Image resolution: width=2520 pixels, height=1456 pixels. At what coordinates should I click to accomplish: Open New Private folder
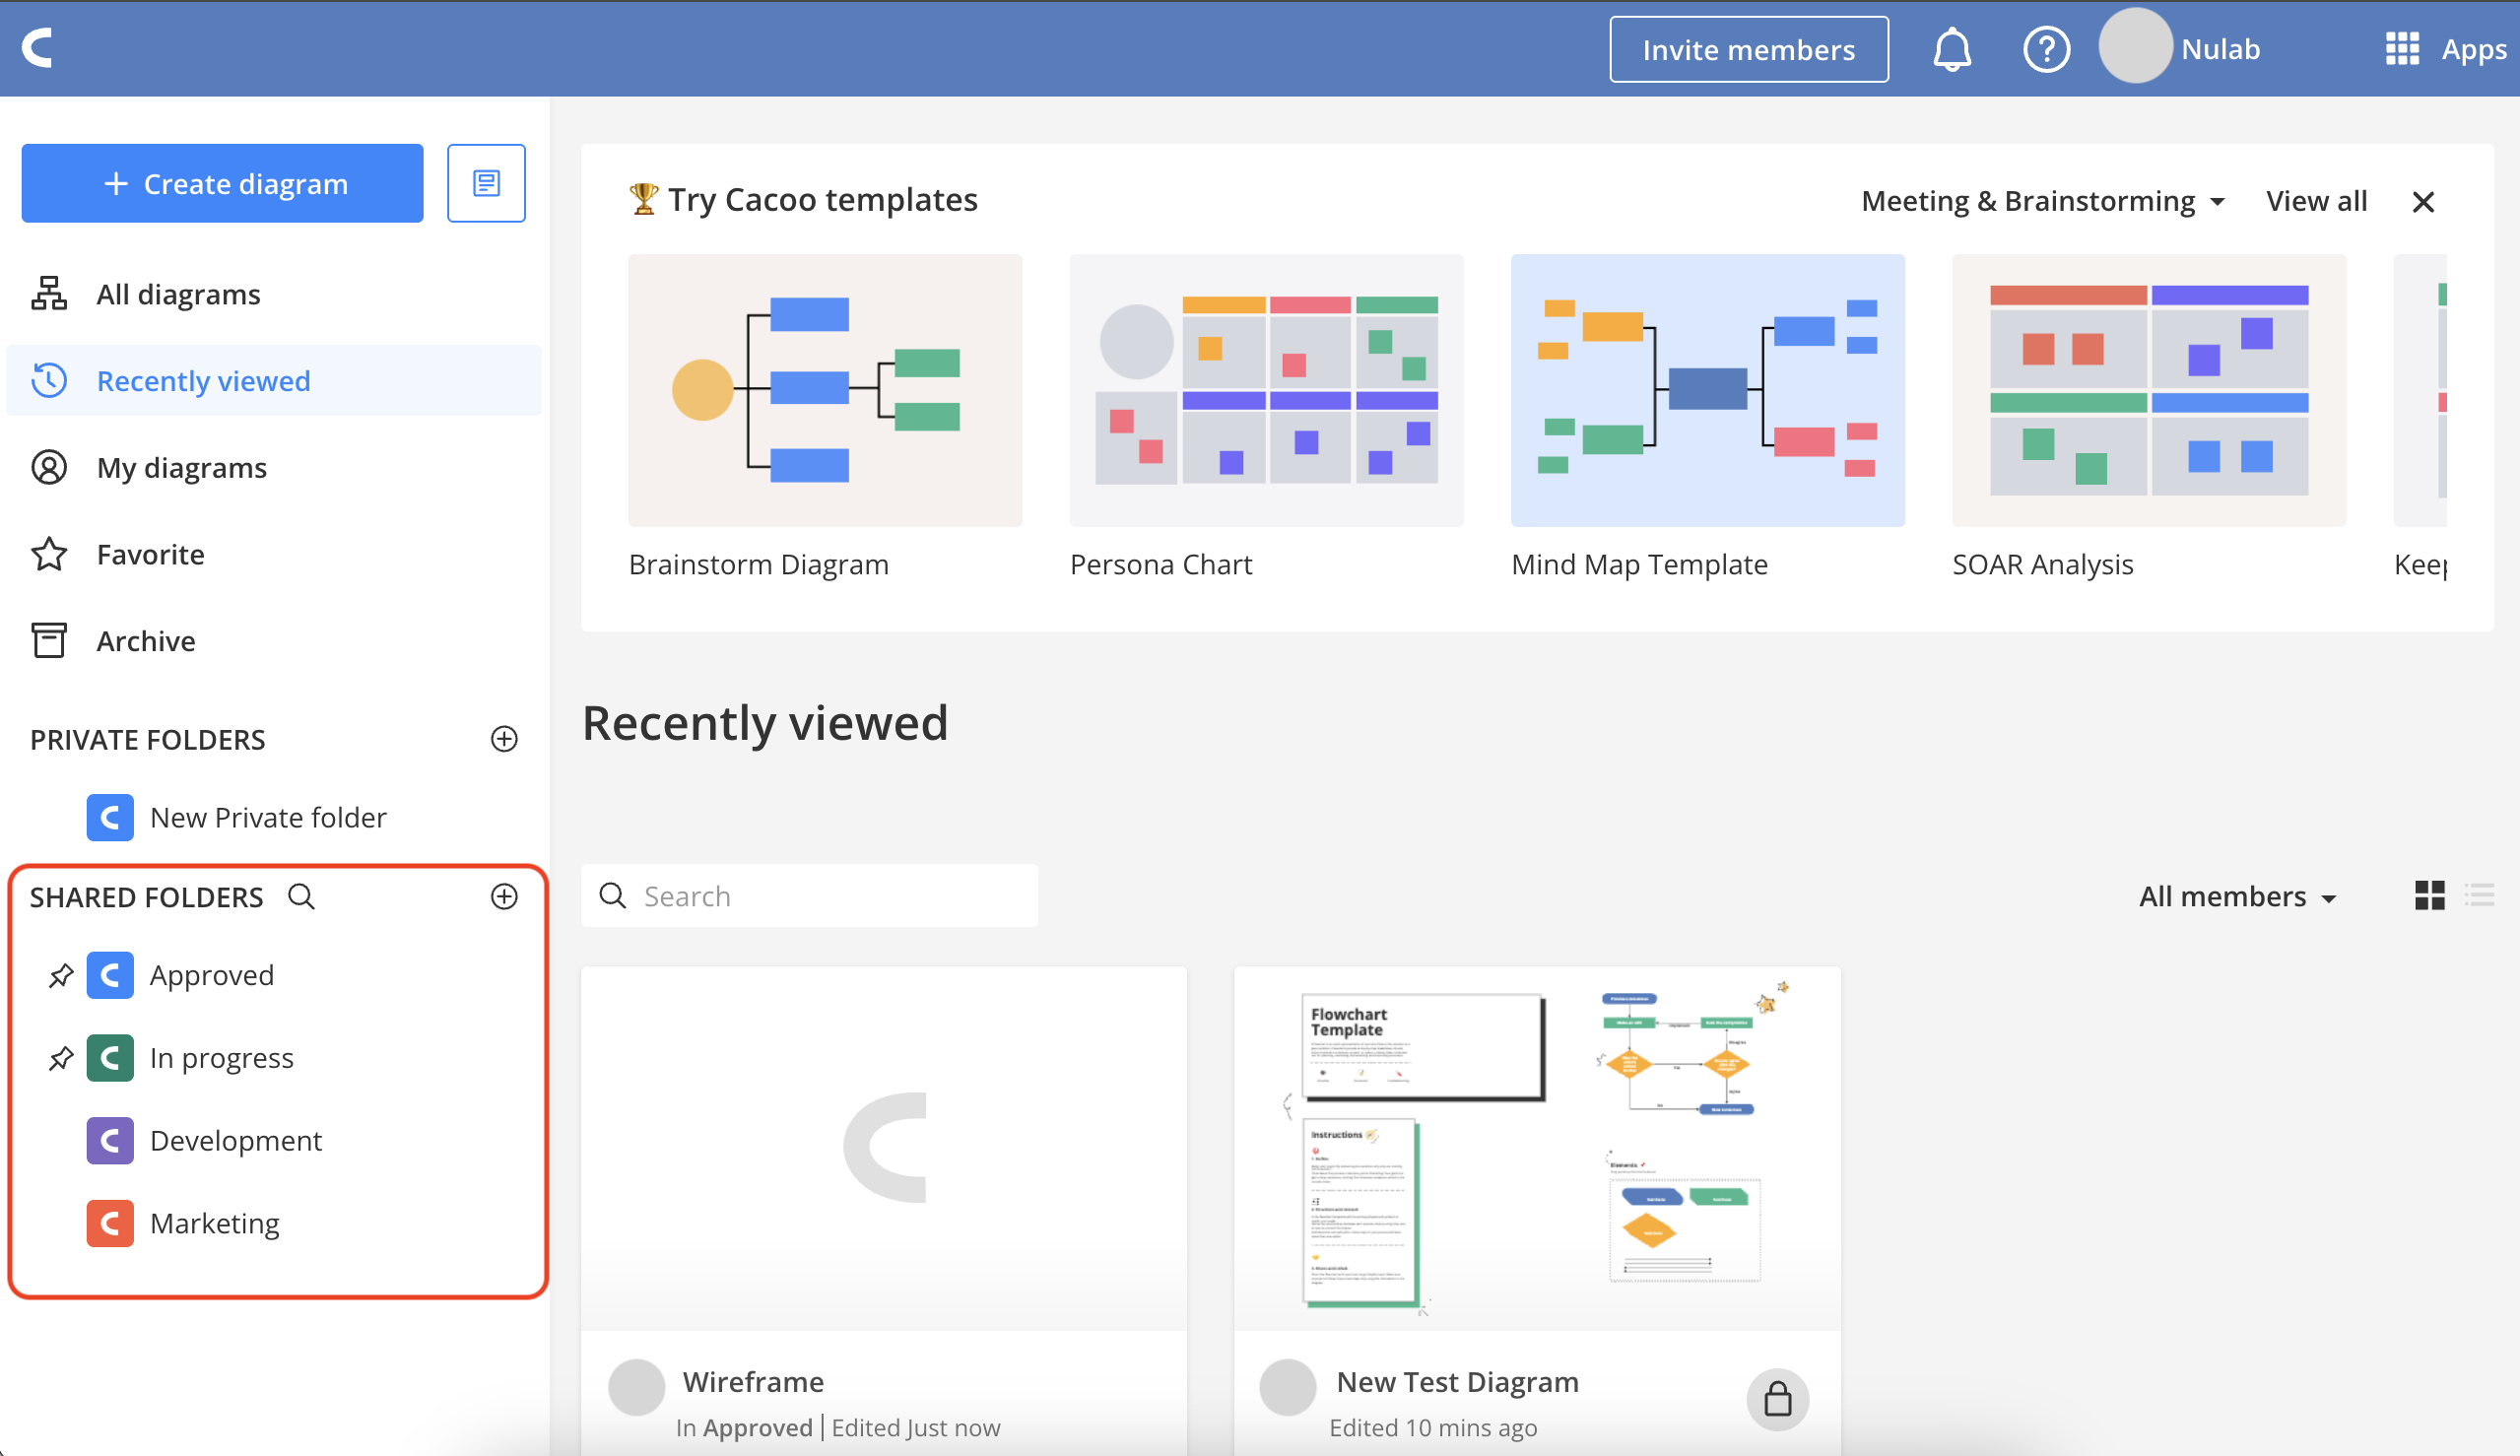[x=268, y=817]
